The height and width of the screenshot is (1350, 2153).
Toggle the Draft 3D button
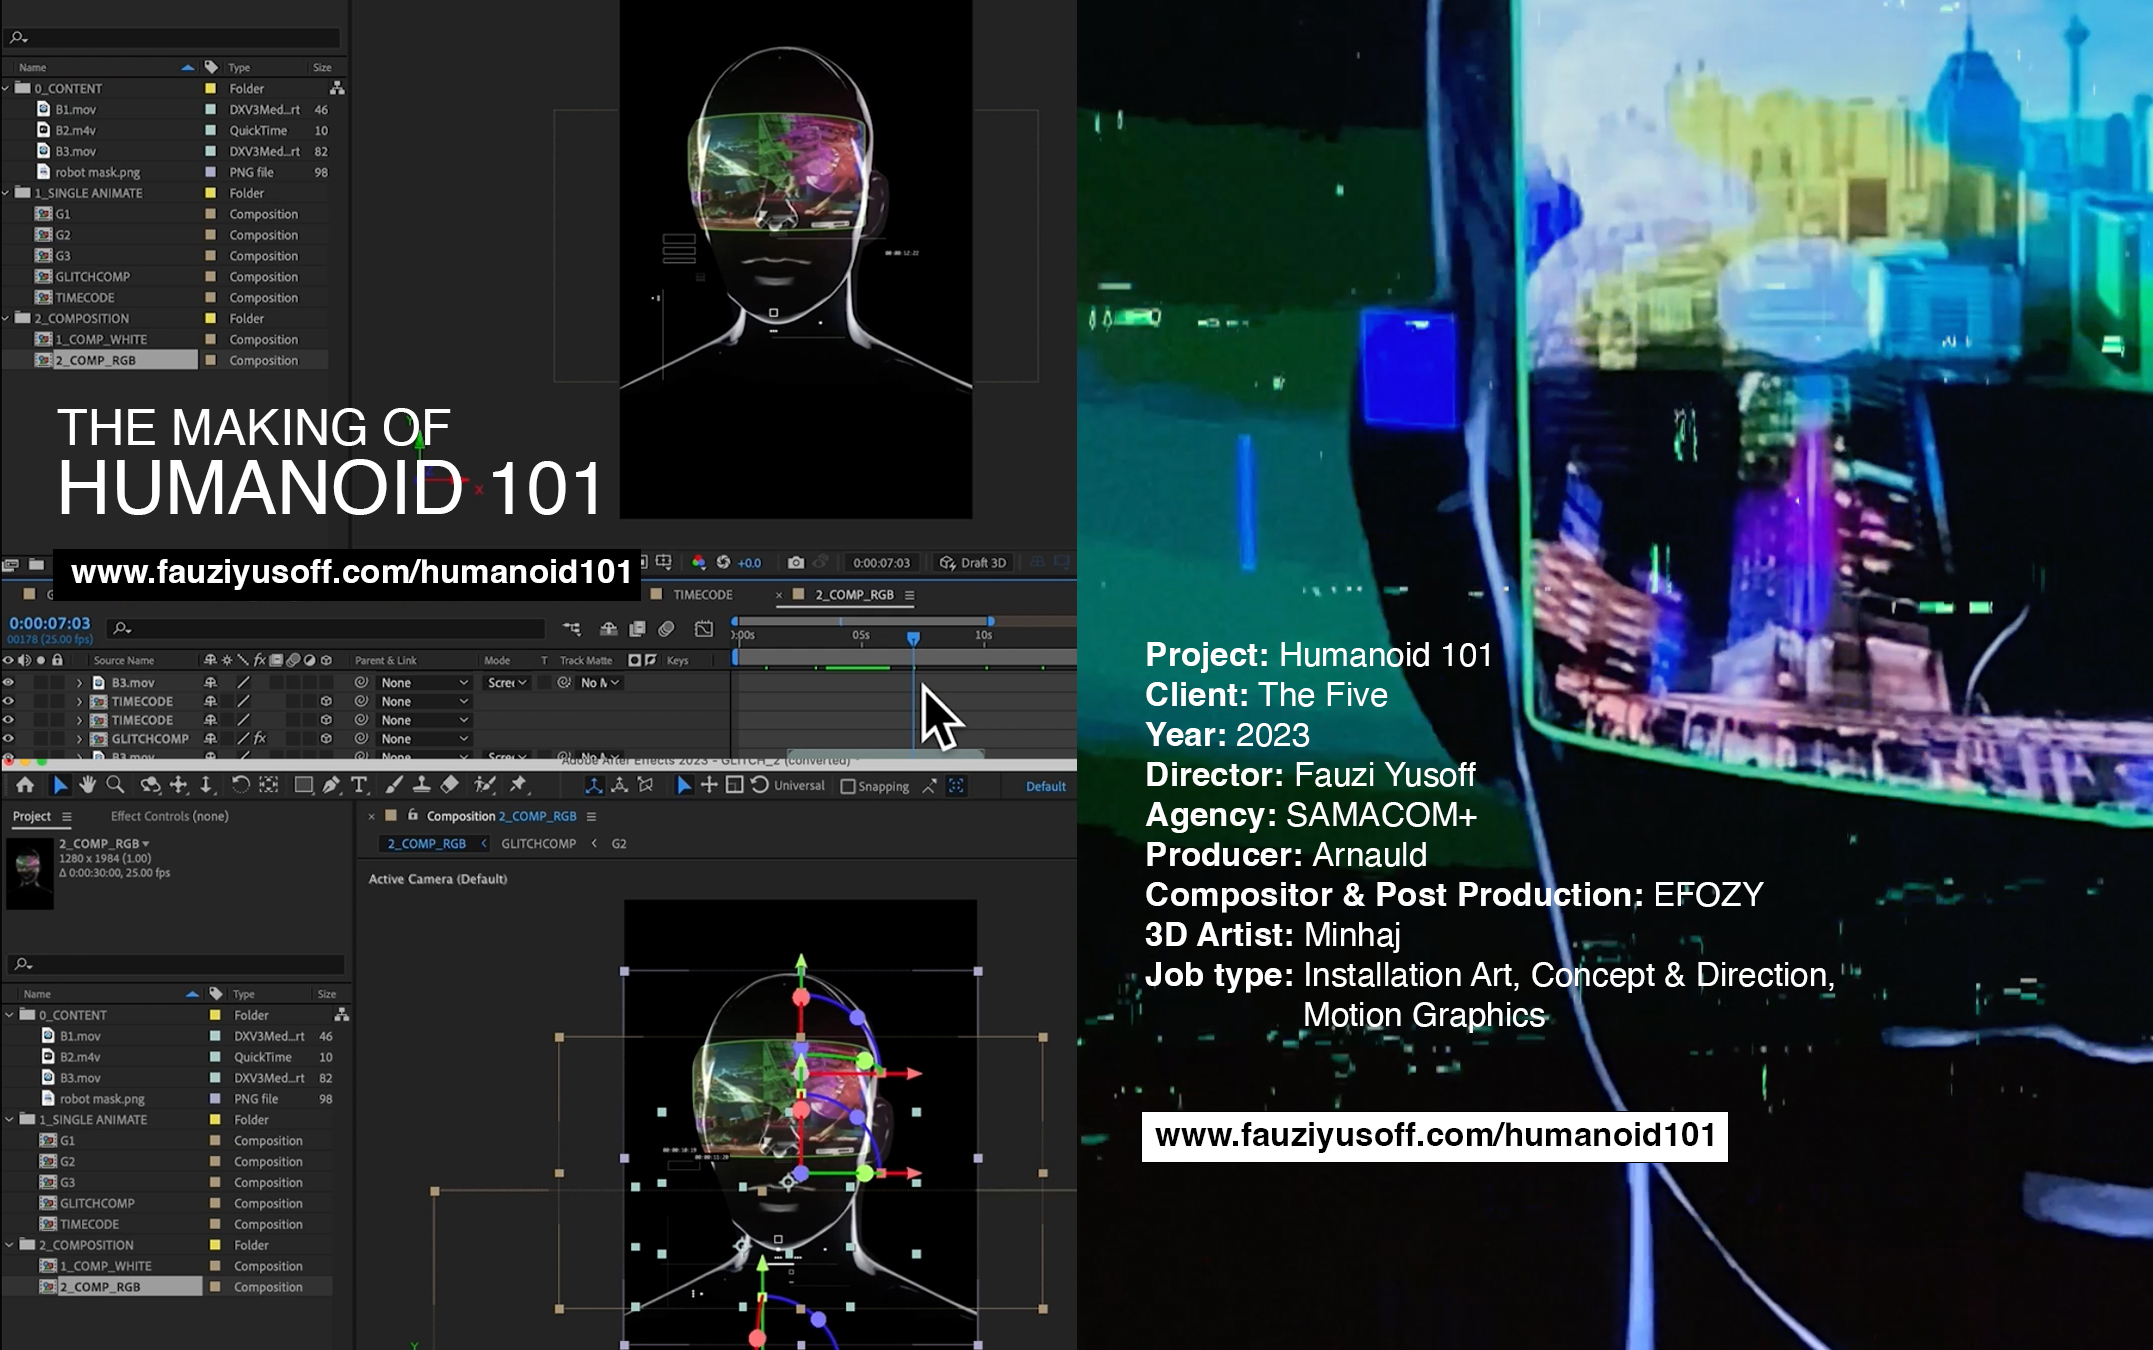[x=973, y=563]
